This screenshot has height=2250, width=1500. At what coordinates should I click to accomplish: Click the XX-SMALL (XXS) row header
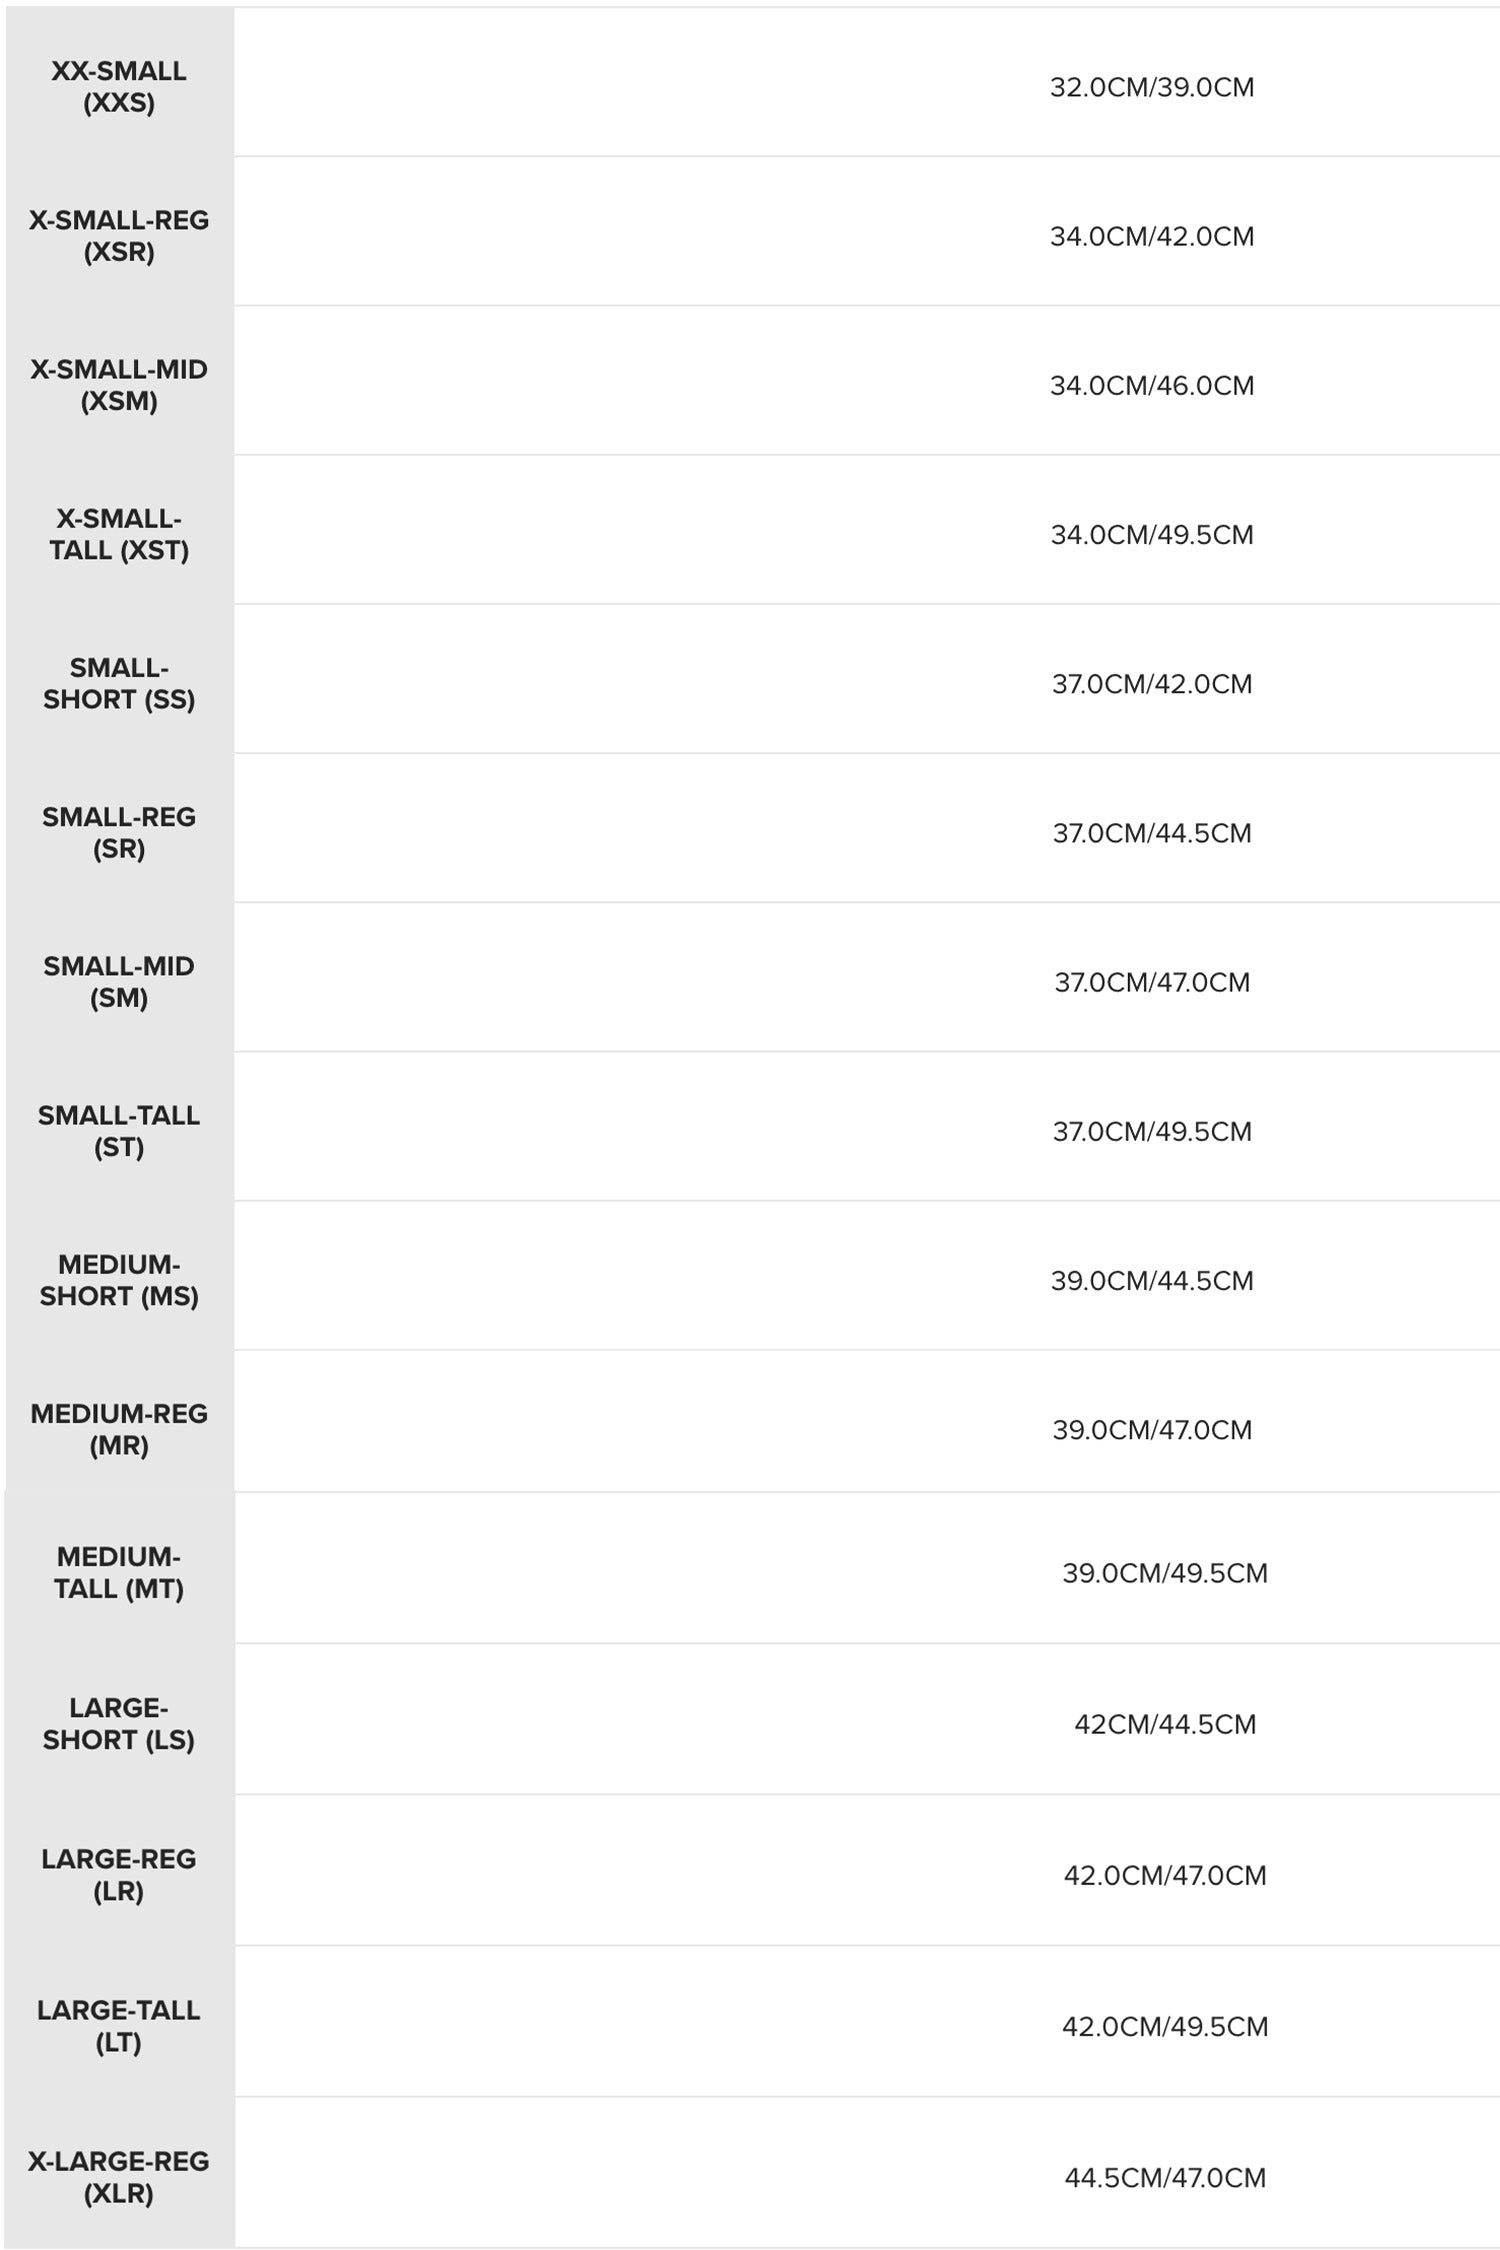(x=119, y=87)
